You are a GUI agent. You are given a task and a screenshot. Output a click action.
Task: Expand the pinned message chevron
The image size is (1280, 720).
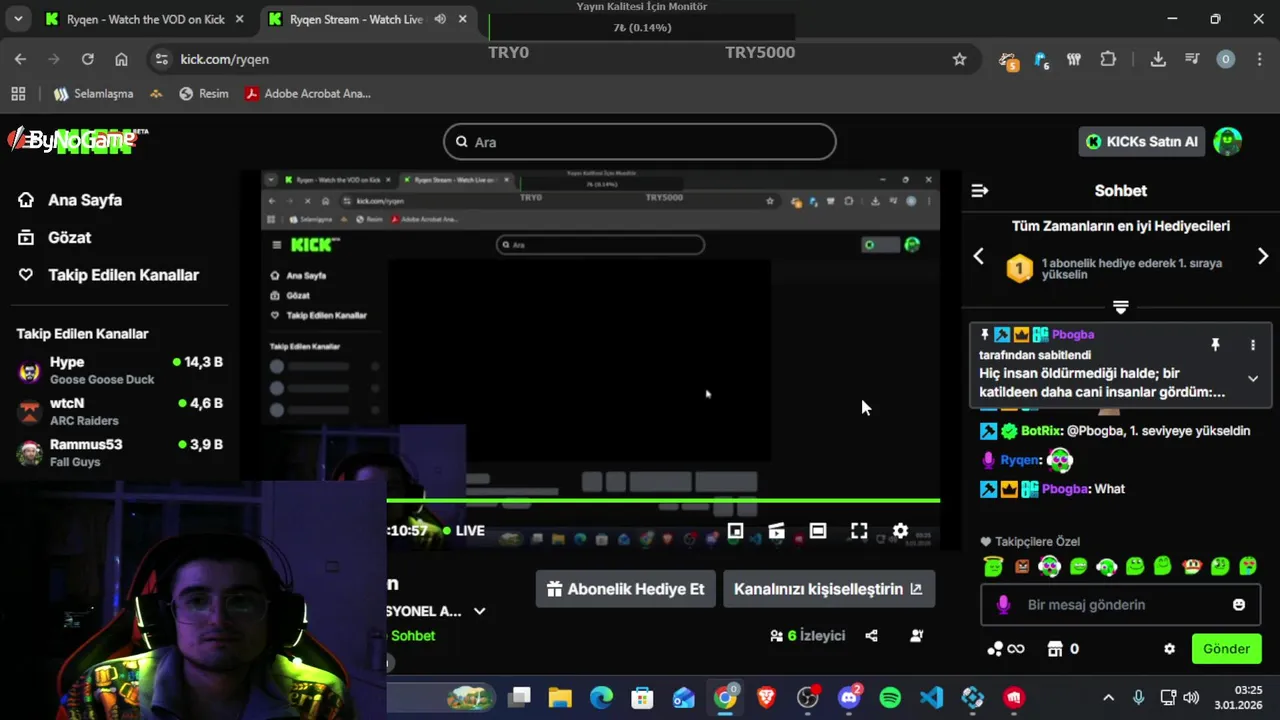click(x=1253, y=378)
